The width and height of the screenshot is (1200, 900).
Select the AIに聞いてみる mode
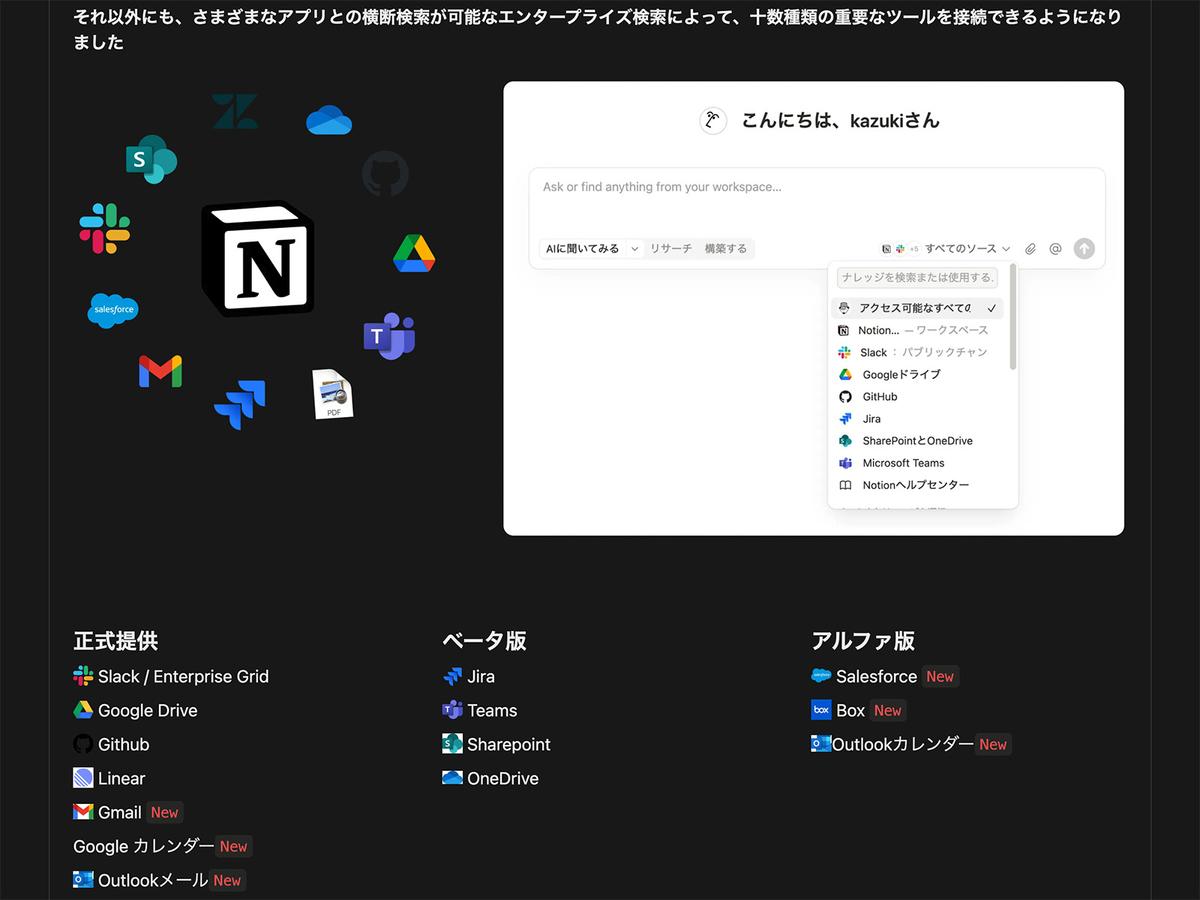(582, 249)
